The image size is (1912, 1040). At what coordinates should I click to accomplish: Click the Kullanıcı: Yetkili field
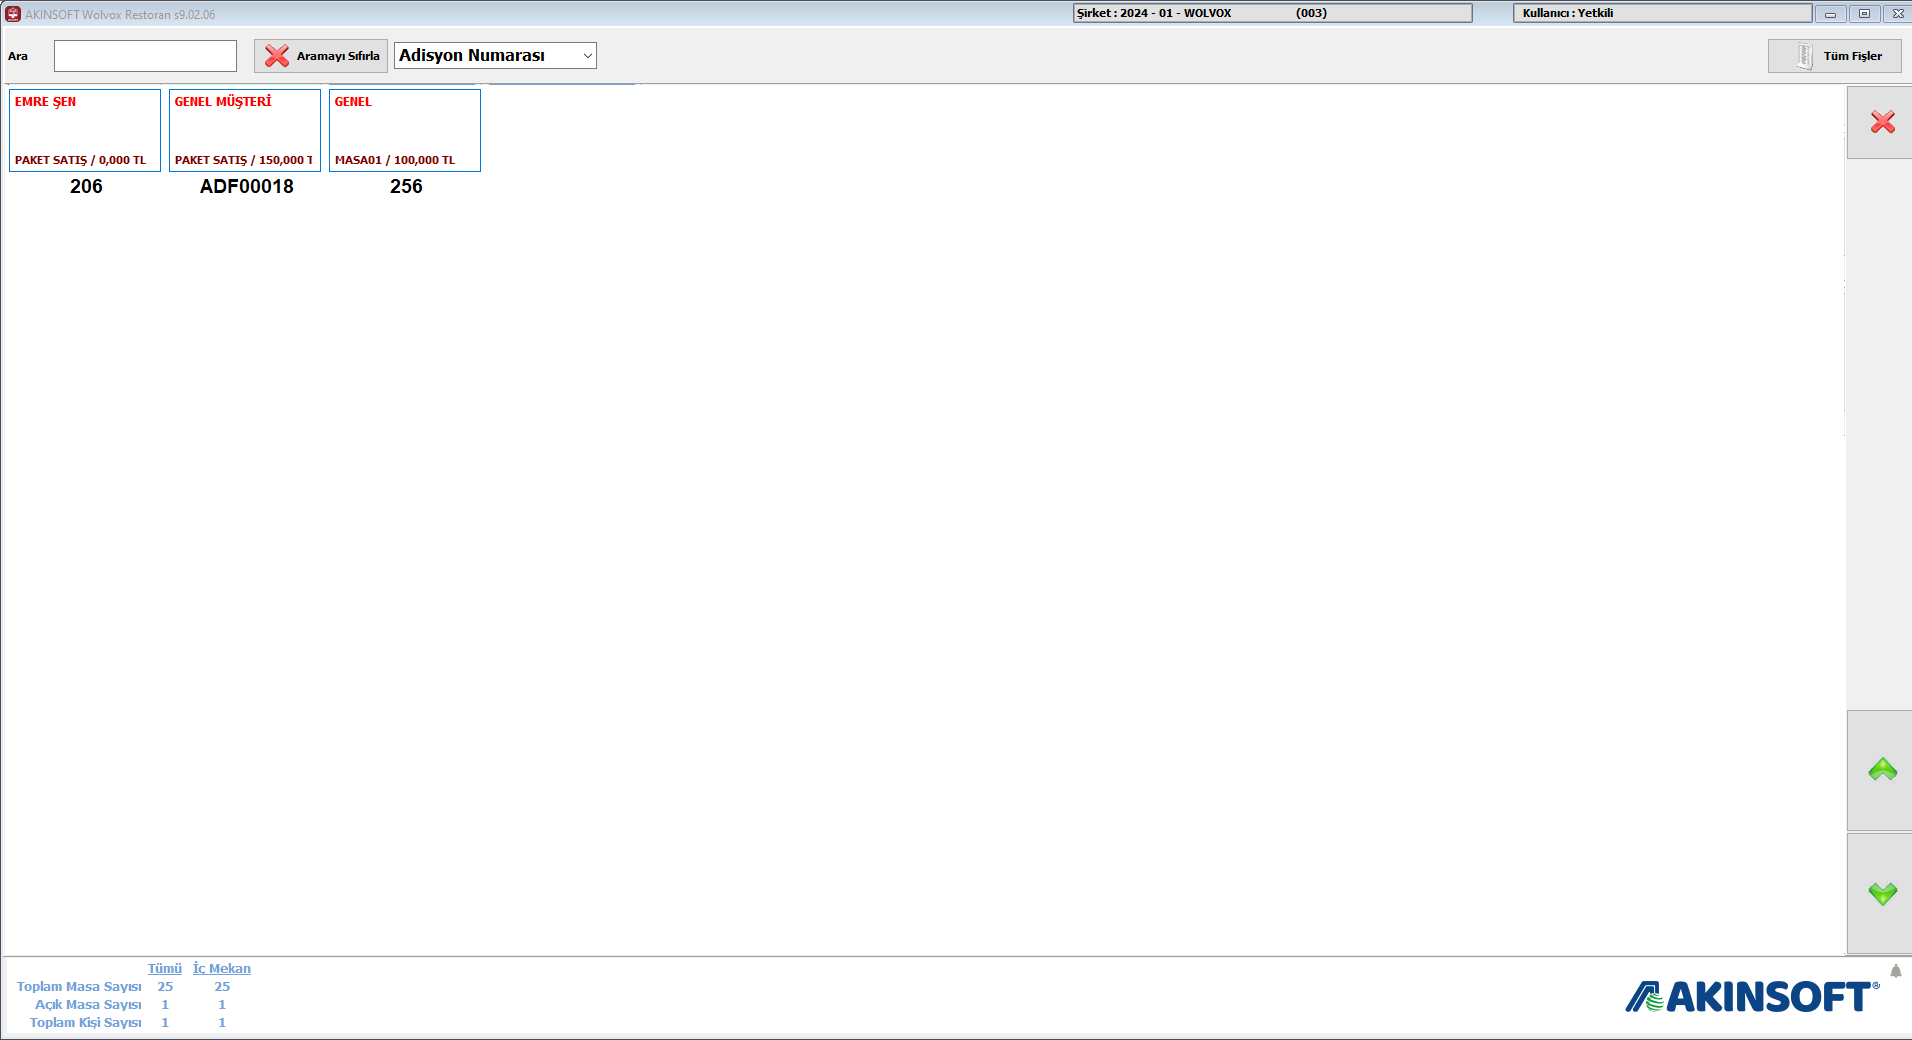tap(1662, 13)
